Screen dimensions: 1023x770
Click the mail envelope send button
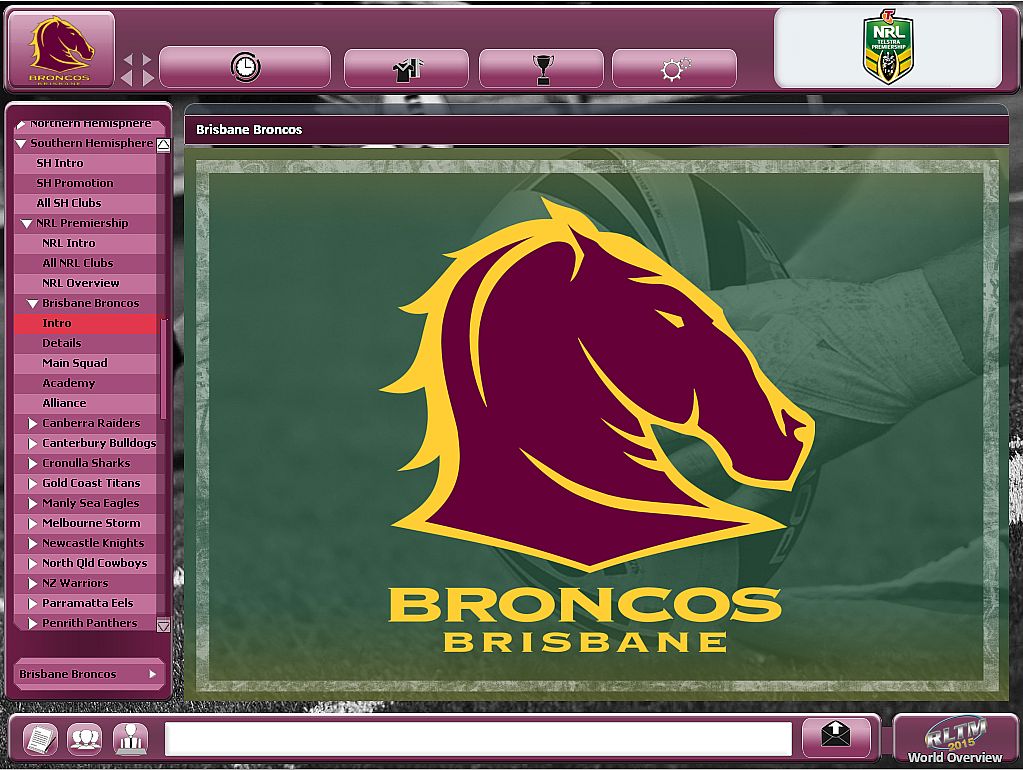point(836,737)
